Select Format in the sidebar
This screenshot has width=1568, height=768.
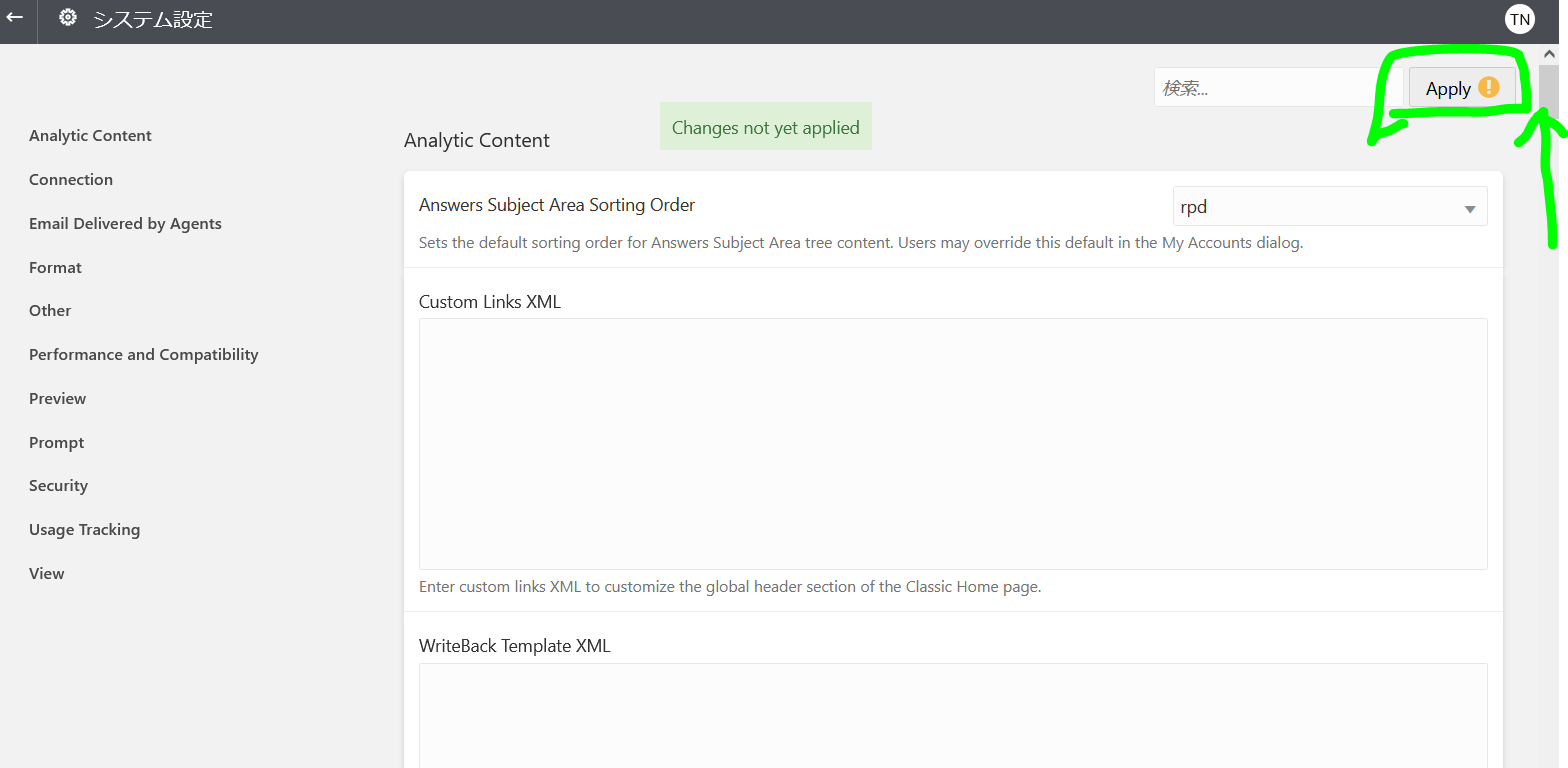coord(55,268)
